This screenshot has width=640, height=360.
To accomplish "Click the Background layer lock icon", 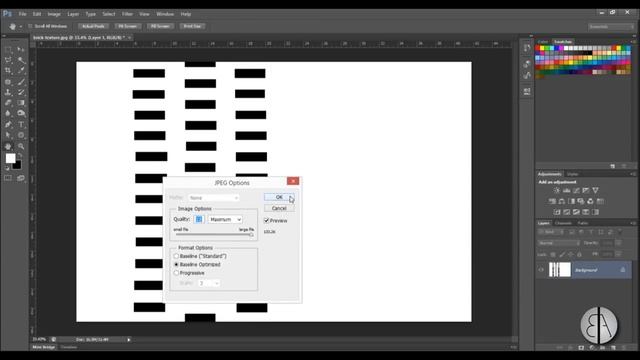I will (x=622, y=270).
